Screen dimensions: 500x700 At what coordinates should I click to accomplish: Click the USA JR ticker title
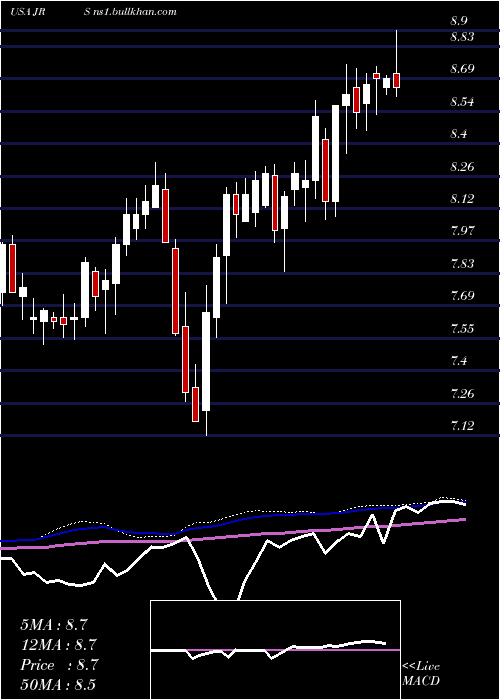pyautogui.click(x=29, y=12)
